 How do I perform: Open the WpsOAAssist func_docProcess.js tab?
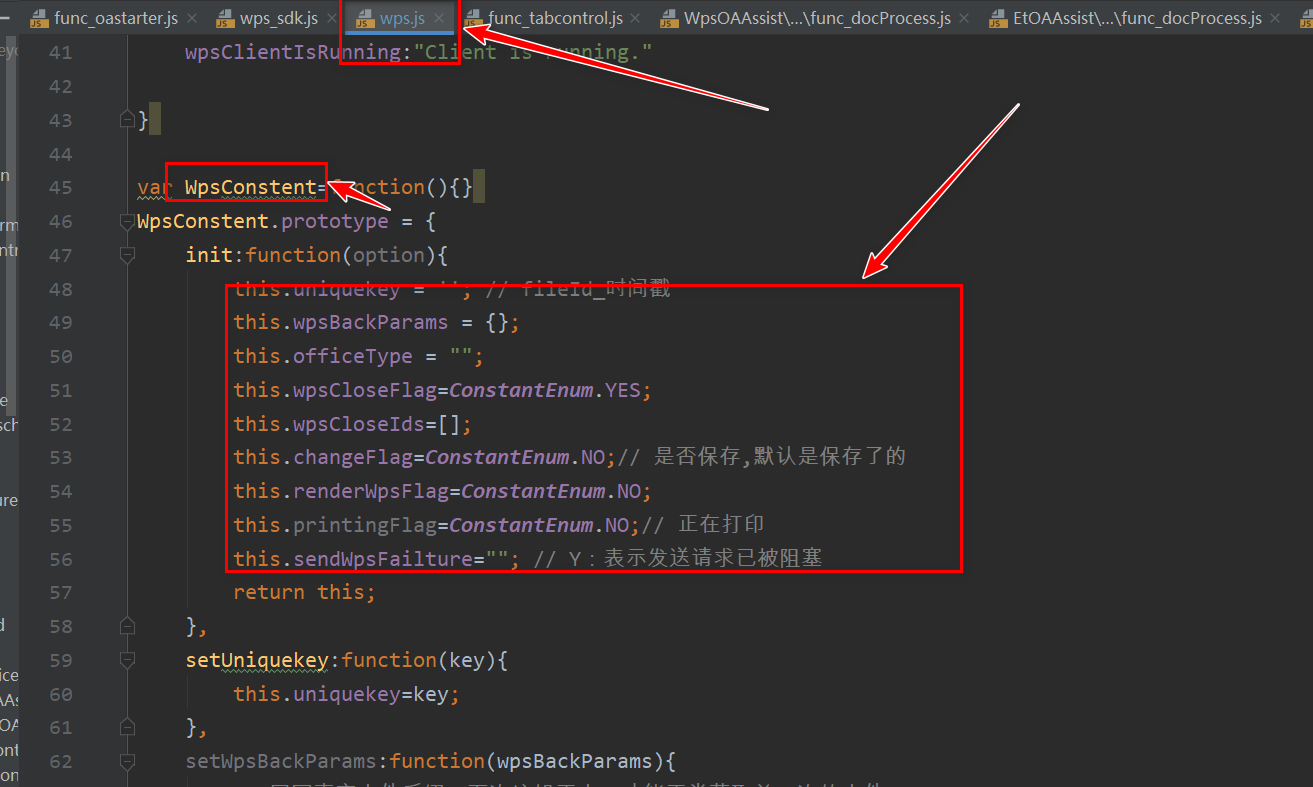817,18
